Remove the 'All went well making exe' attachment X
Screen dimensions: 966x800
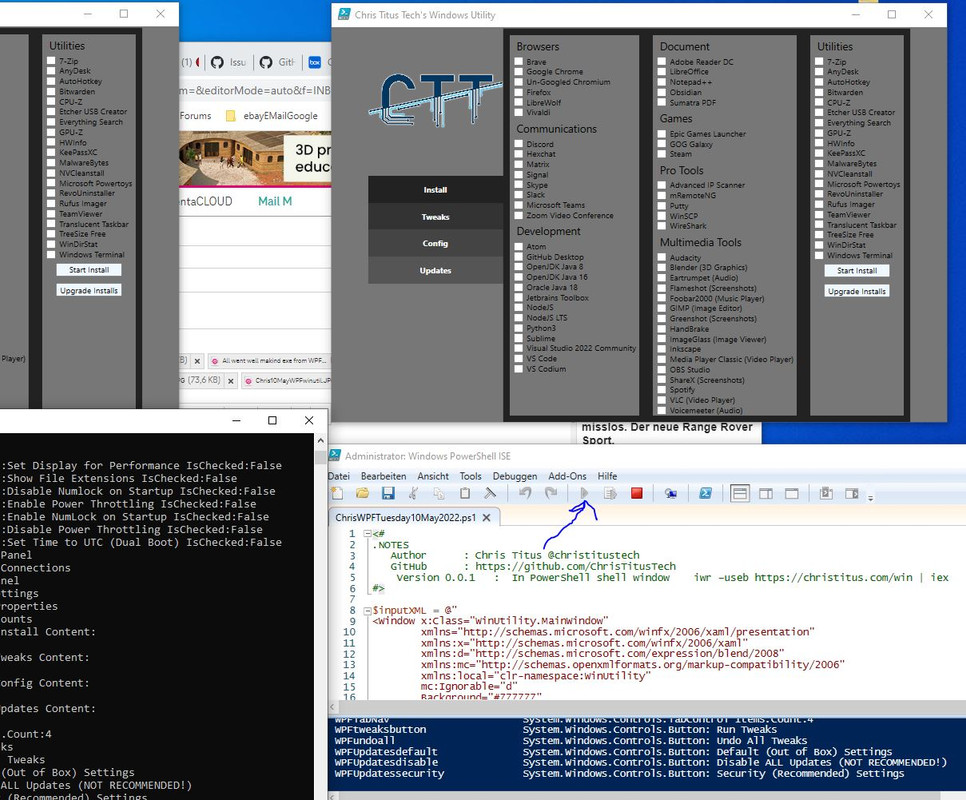tap(197, 362)
